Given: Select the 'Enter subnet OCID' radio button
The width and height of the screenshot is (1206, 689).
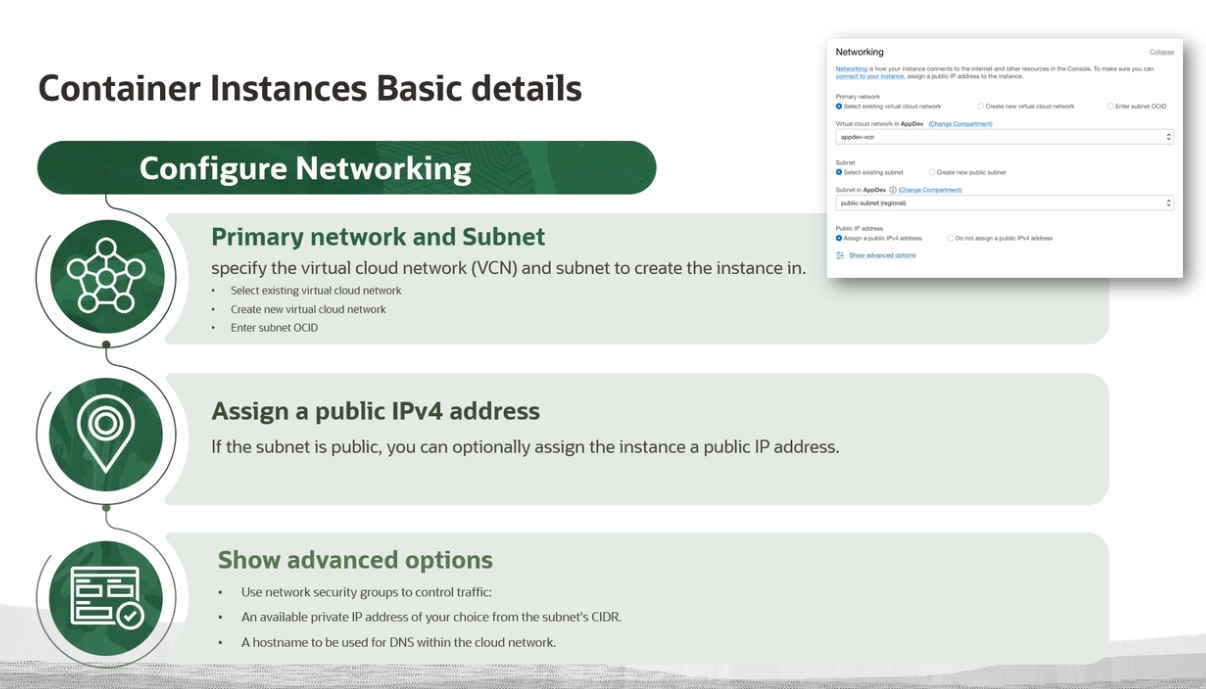Looking at the screenshot, I should point(1110,106).
